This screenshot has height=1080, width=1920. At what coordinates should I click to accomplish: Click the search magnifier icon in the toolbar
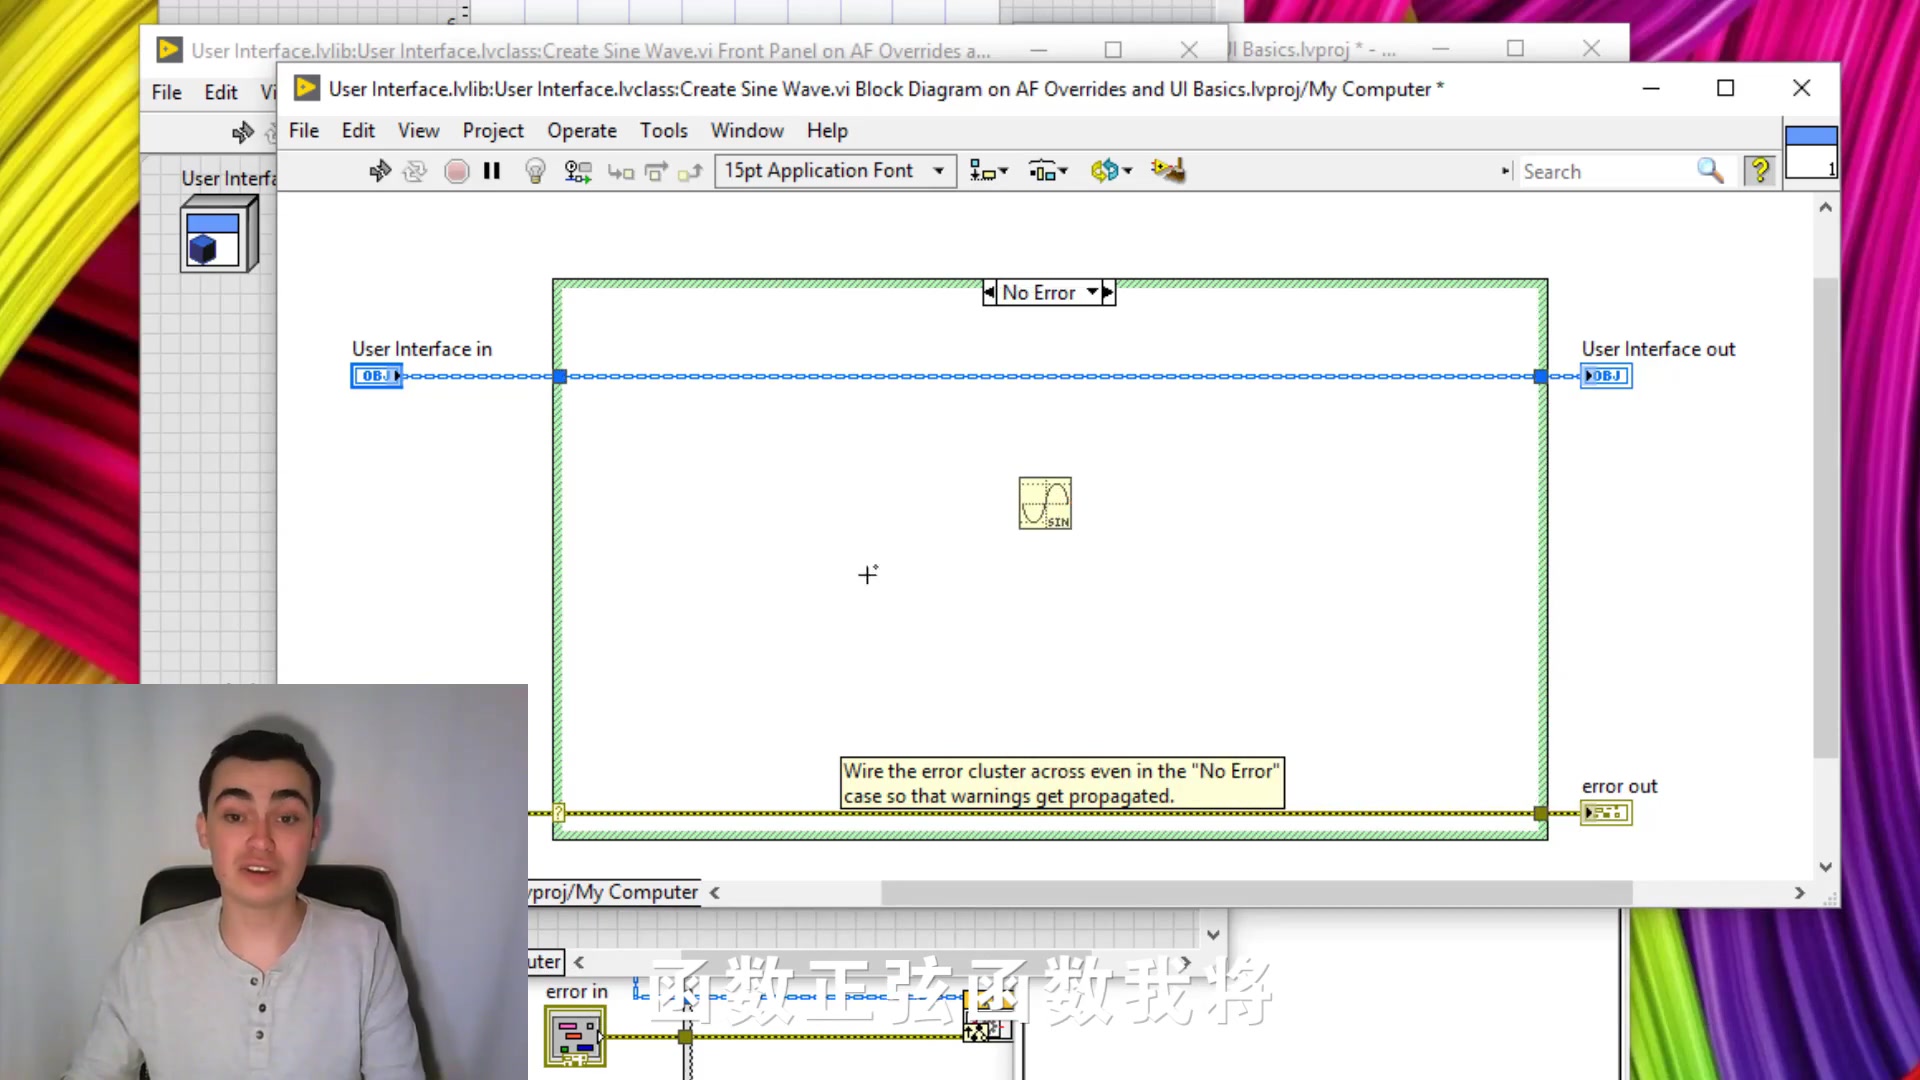click(1710, 170)
